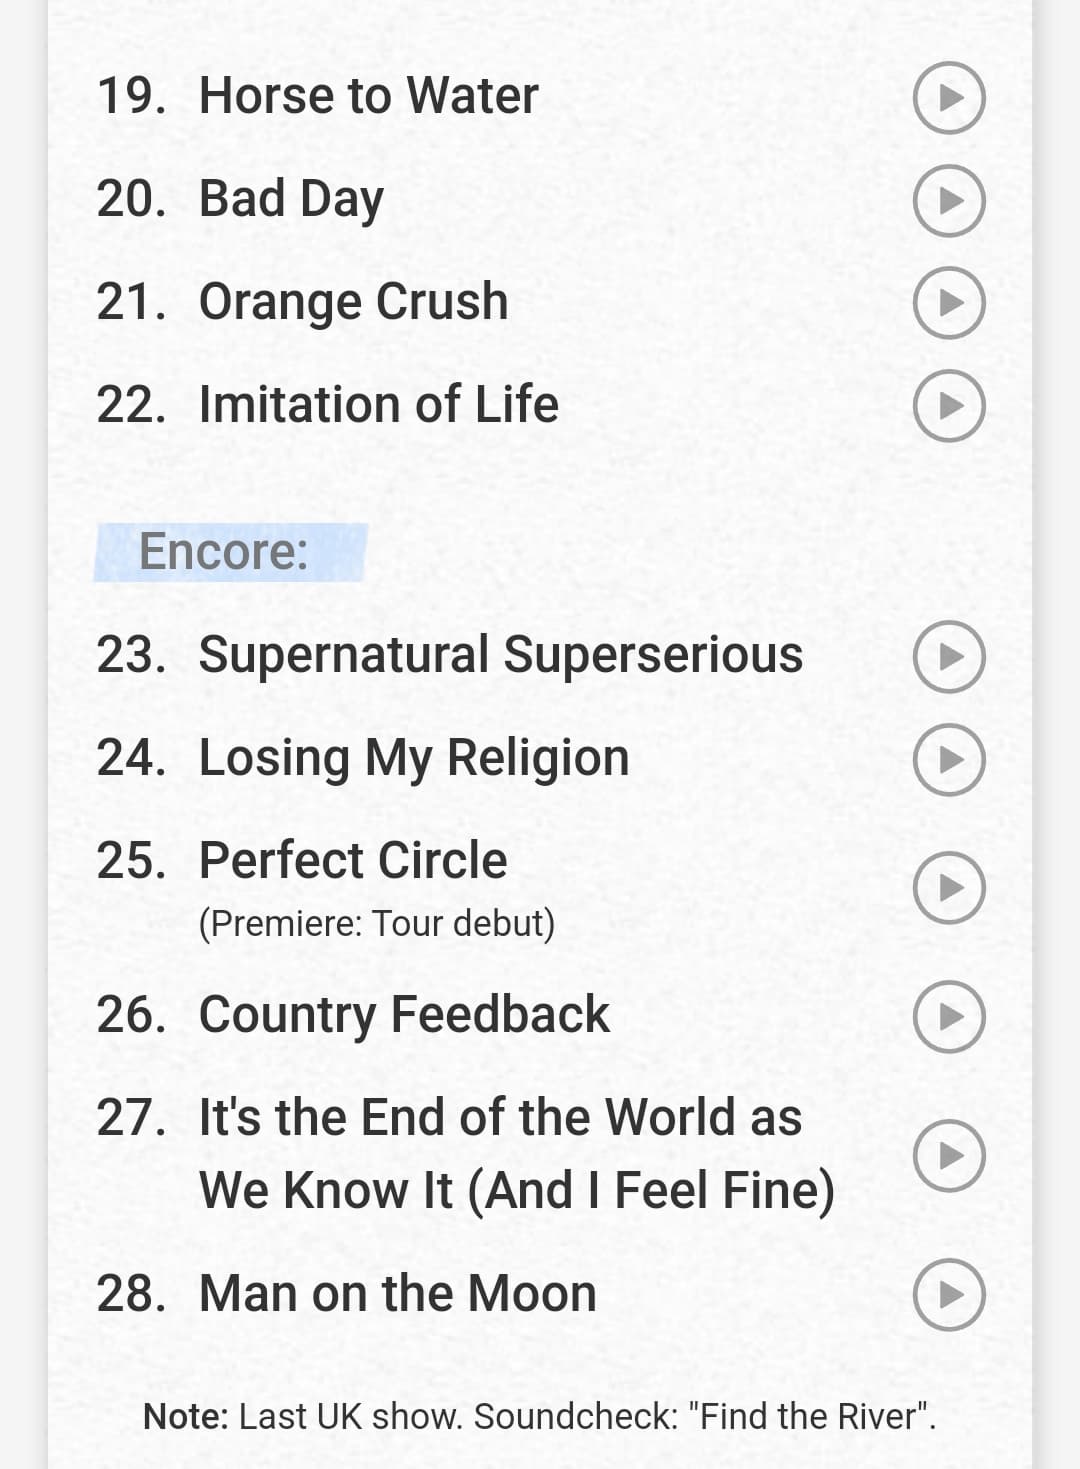The height and width of the screenshot is (1469, 1080).
Task: Open the Country Feedback song page
Action: [404, 1015]
